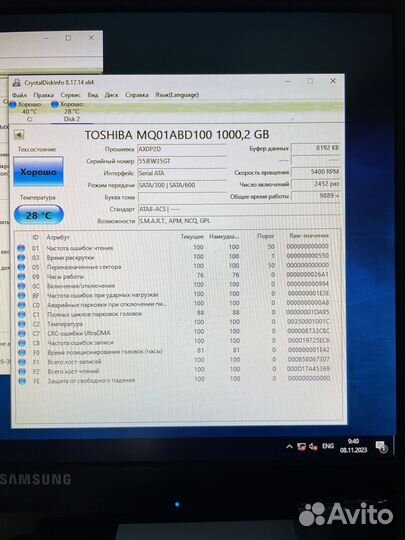The height and width of the screenshot is (540, 405).
Task: Open the Сервис menu
Action: [71, 95]
